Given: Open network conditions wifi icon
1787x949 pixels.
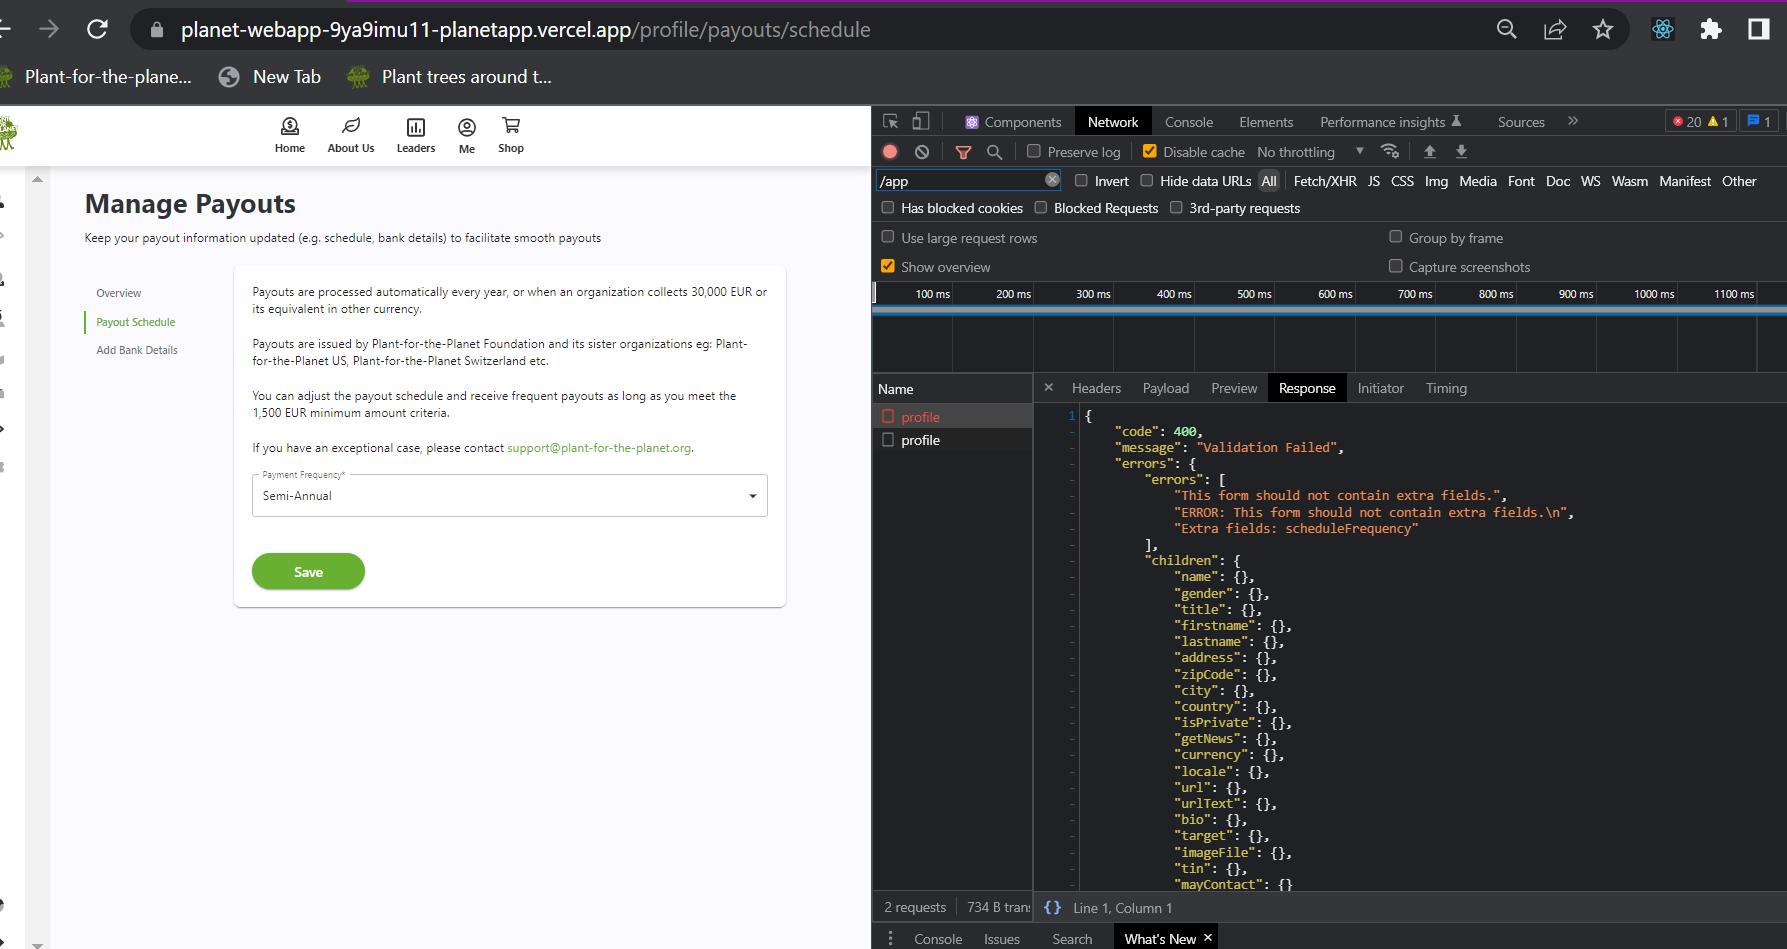Looking at the screenshot, I should (x=1390, y=151).
